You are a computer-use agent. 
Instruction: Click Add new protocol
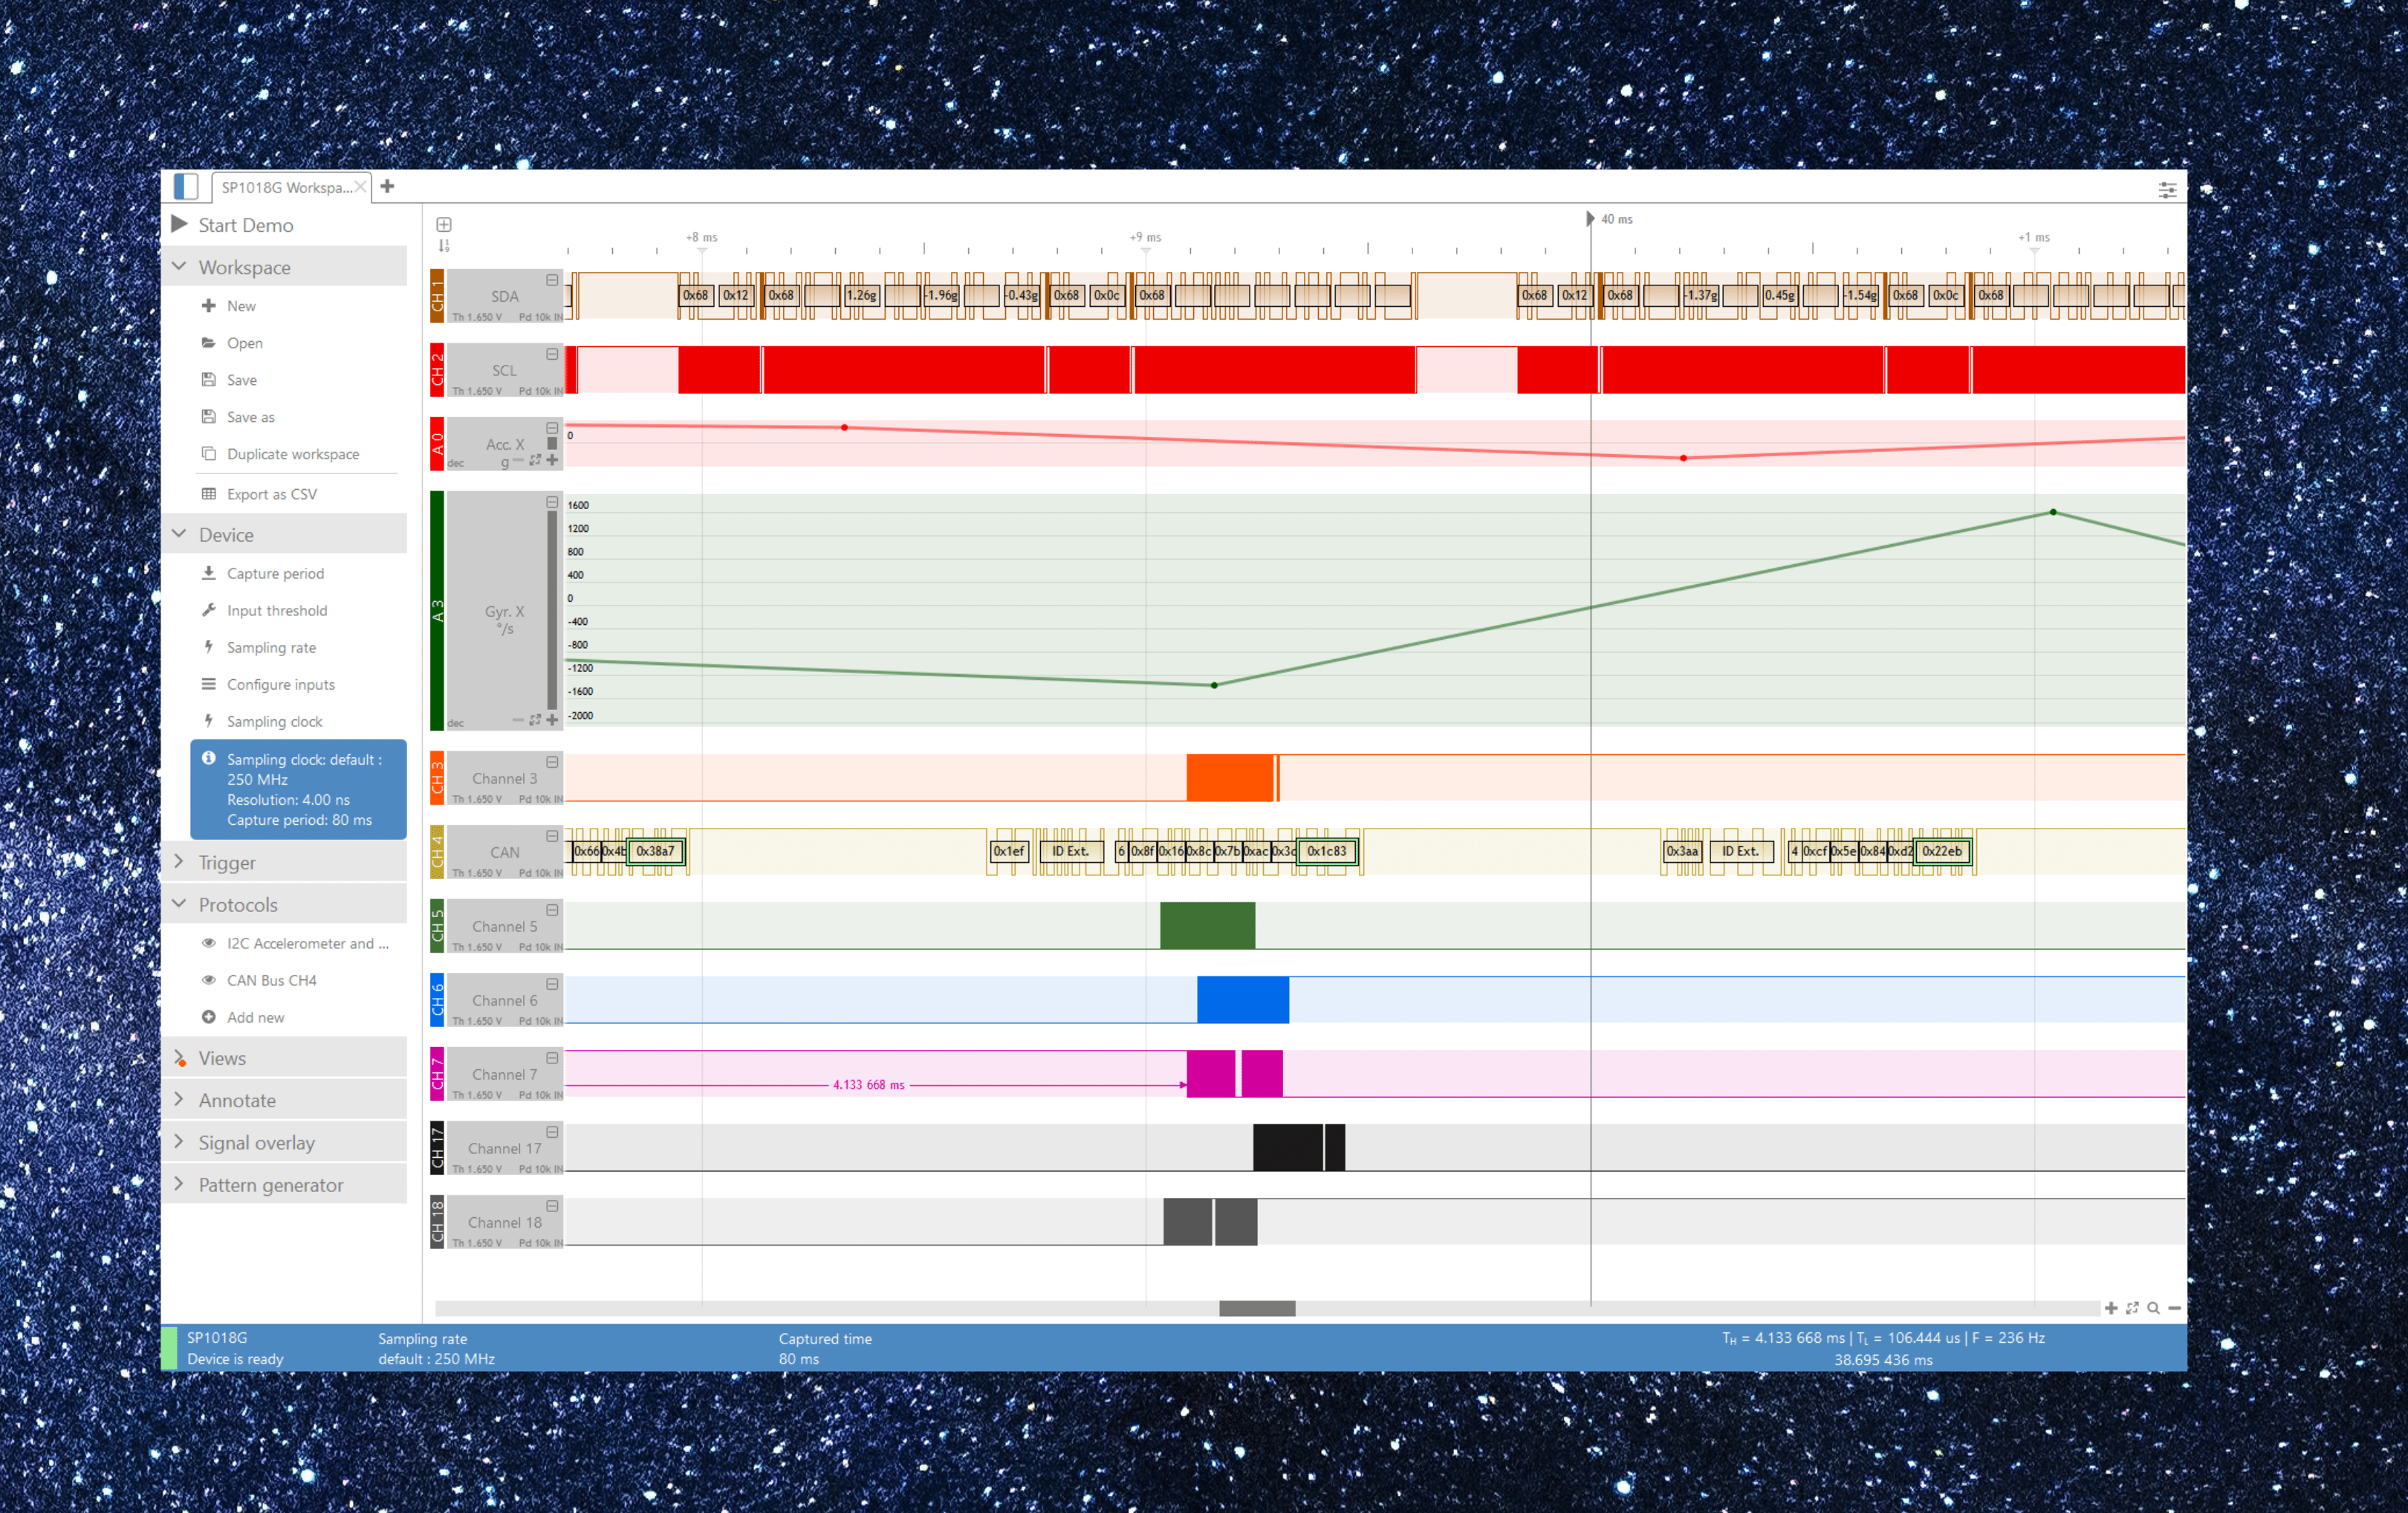point(255,1017)
